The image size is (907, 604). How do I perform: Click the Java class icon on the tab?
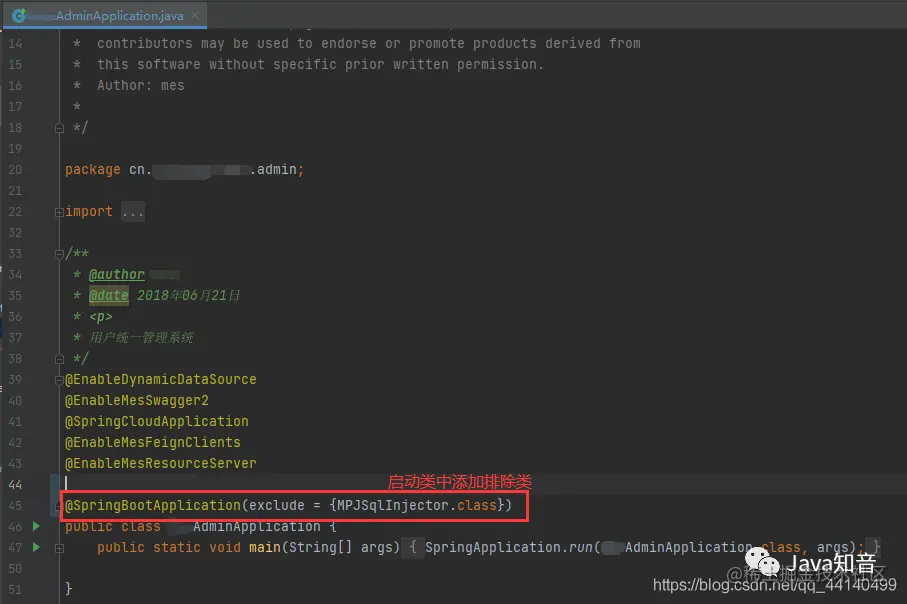click(19, 16)
